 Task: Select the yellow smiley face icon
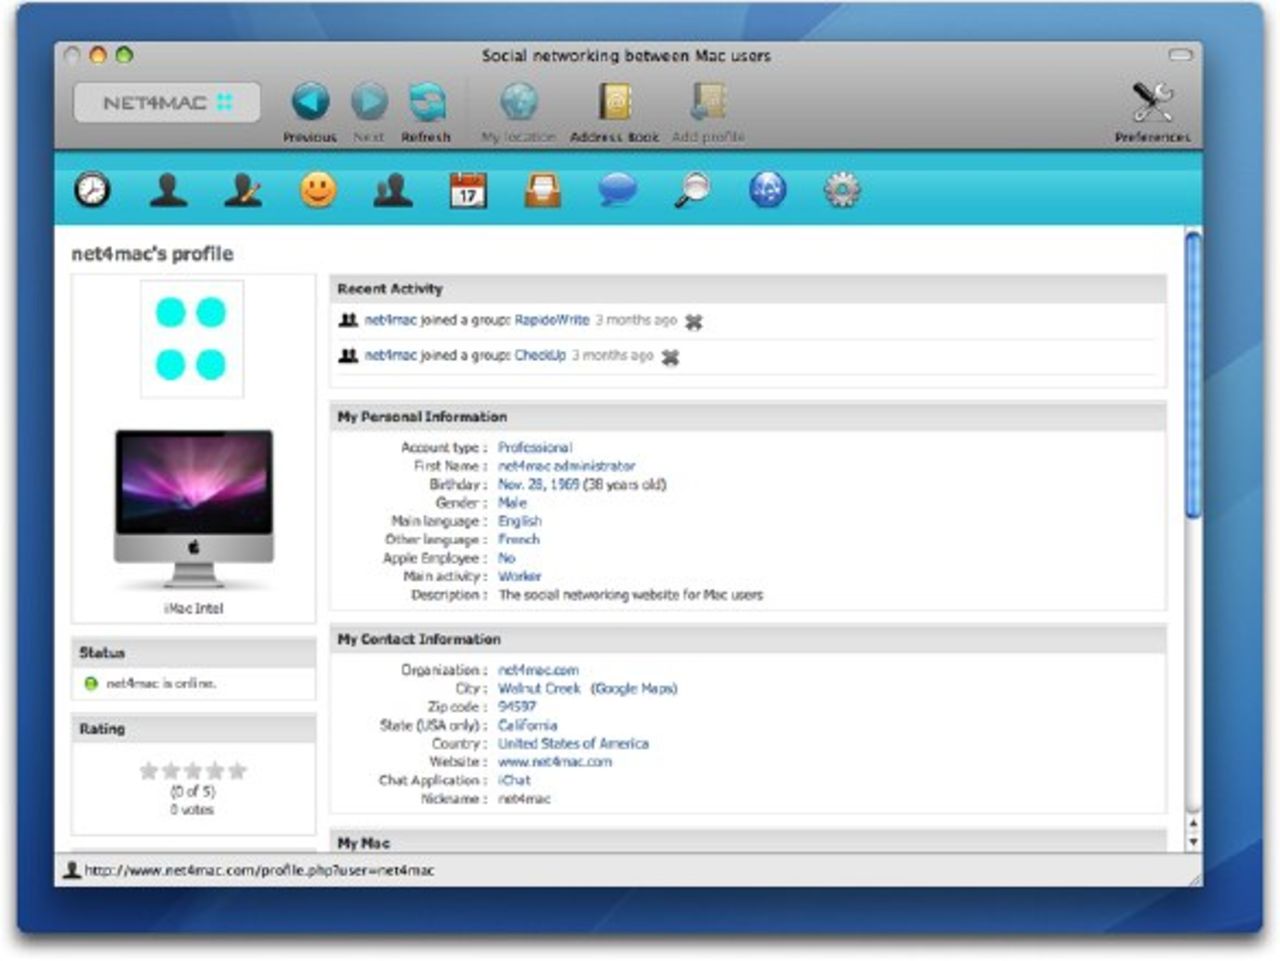pyautogui.click(x=318, y=189)
